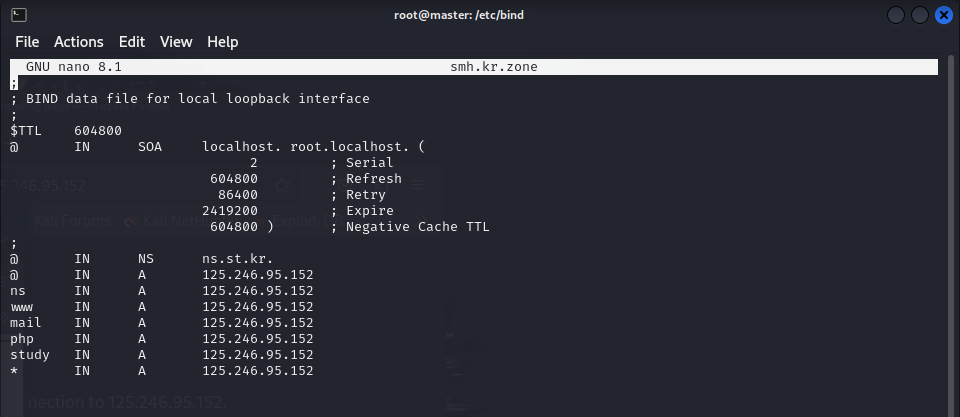
Task: Click the wildcard asterisk record name
Action: pos(14,370)
